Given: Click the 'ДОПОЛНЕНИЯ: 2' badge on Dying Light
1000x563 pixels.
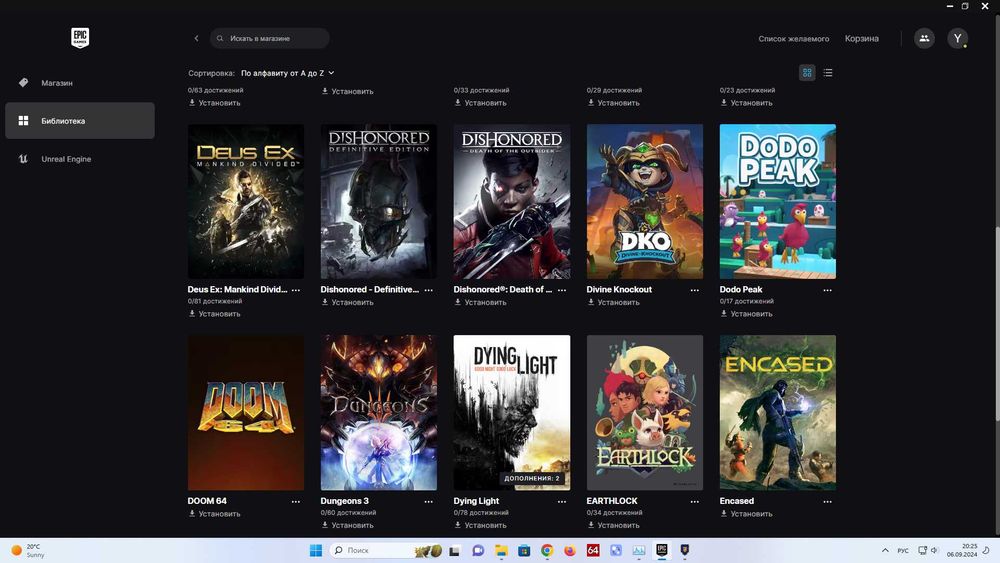Looking at the screenshot, I should click(532, 478).
